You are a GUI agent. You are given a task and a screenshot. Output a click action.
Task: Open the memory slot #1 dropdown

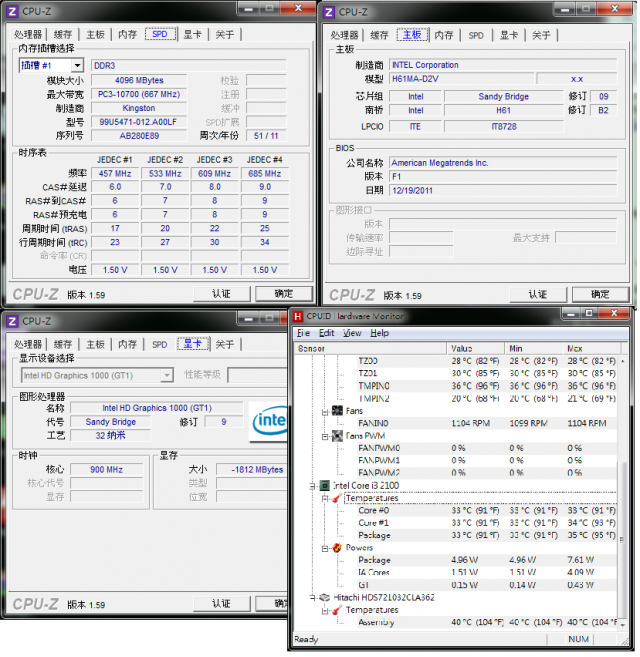pos(77,65)
